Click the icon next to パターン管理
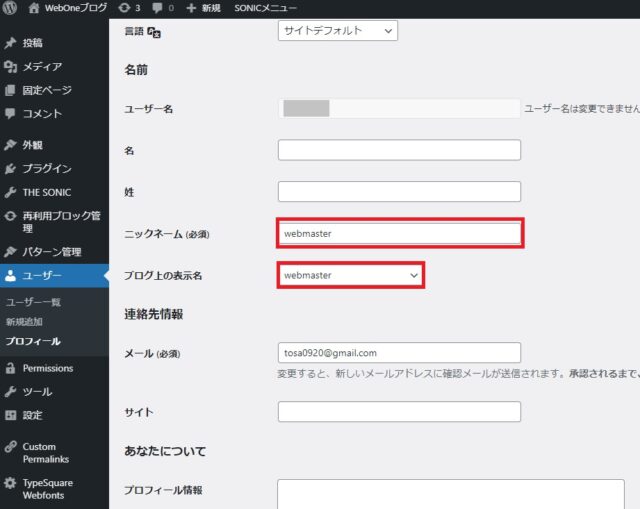640x509 pixels. (x=10, y=252)
